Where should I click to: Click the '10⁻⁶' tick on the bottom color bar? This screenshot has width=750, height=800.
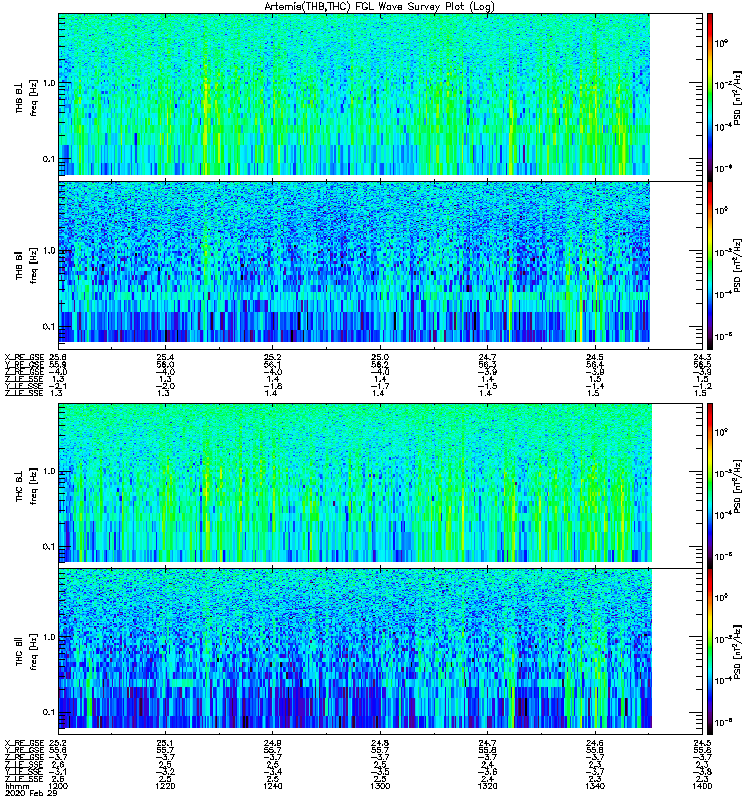(x=723, y=722)
